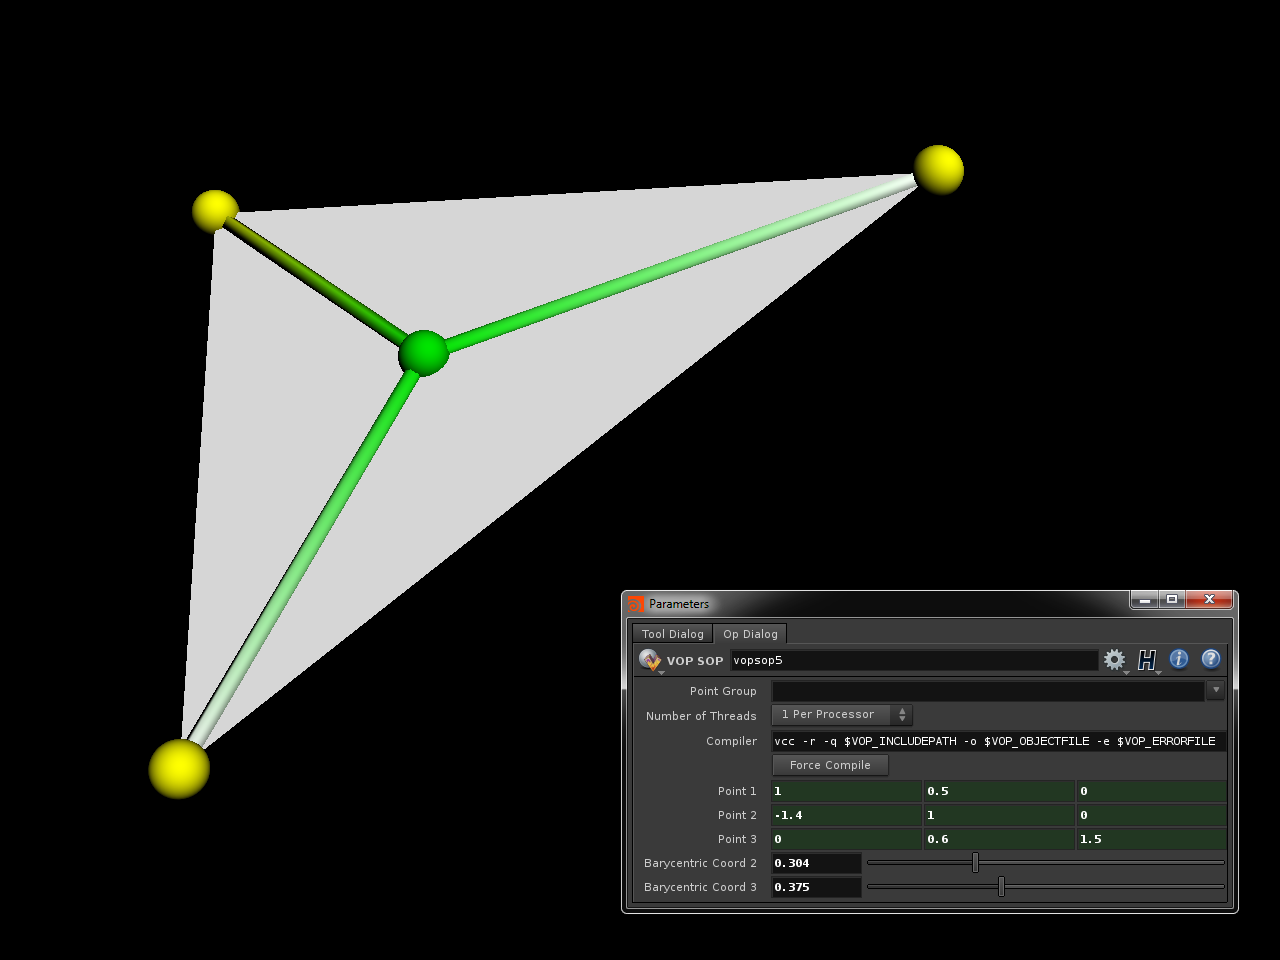View node info via the info icon
The height and width of the screenshot is (960, 1280).
(x=1179, y=659)
